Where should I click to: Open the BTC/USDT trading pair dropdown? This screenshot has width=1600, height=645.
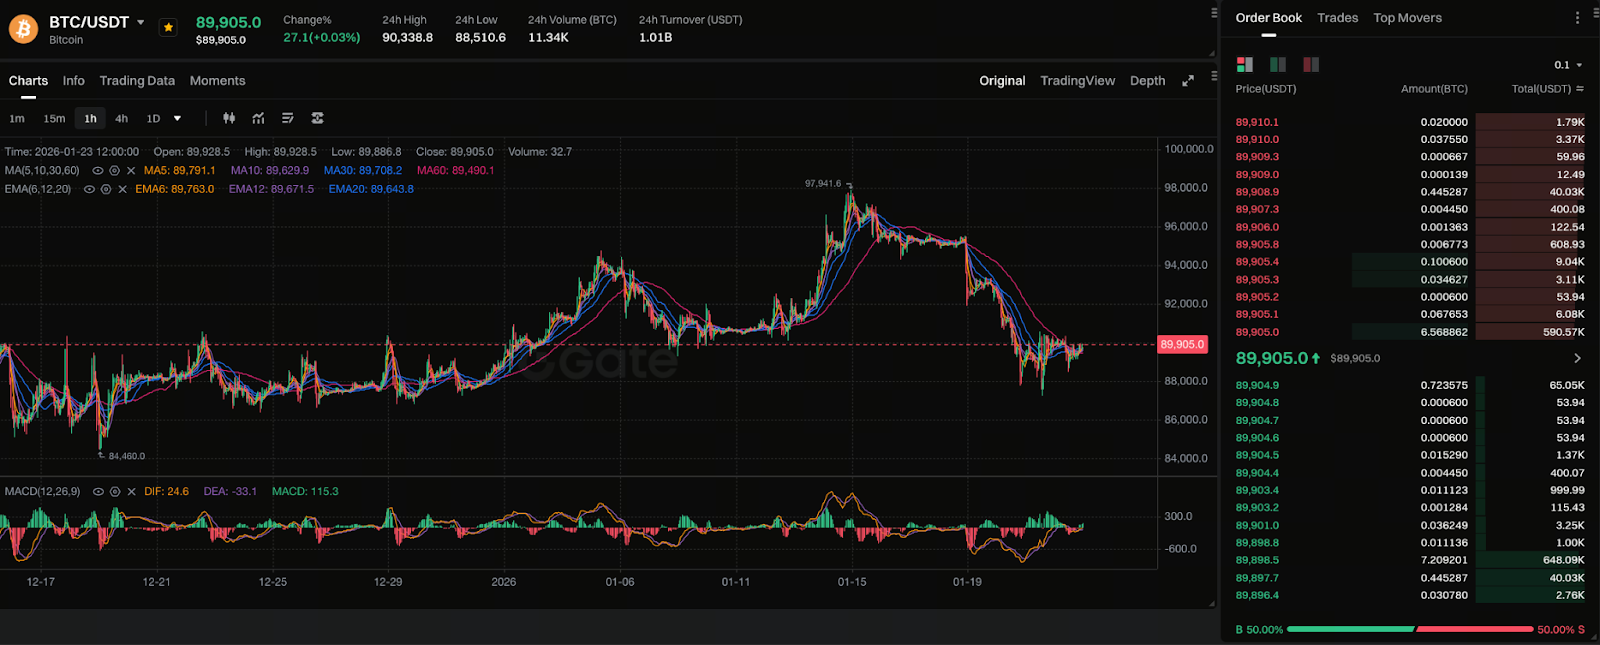[x=141, y=22]
